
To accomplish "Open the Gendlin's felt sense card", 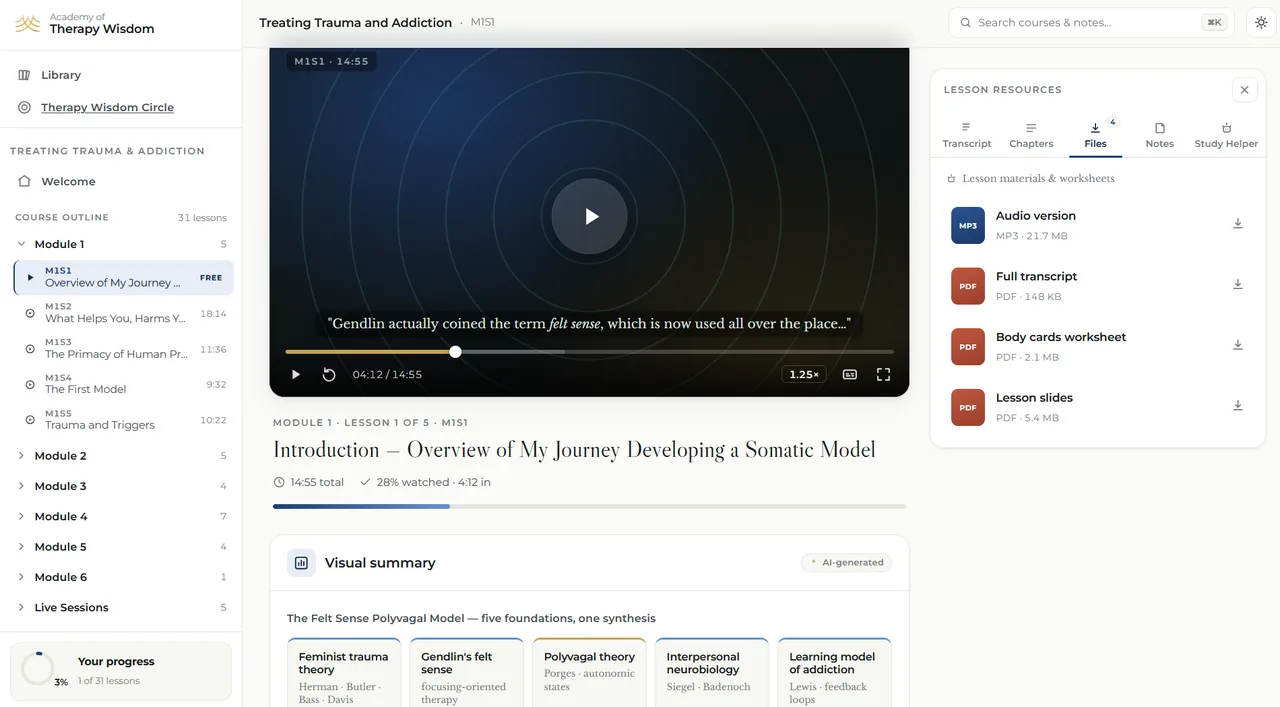I will (x=466, y=673).
